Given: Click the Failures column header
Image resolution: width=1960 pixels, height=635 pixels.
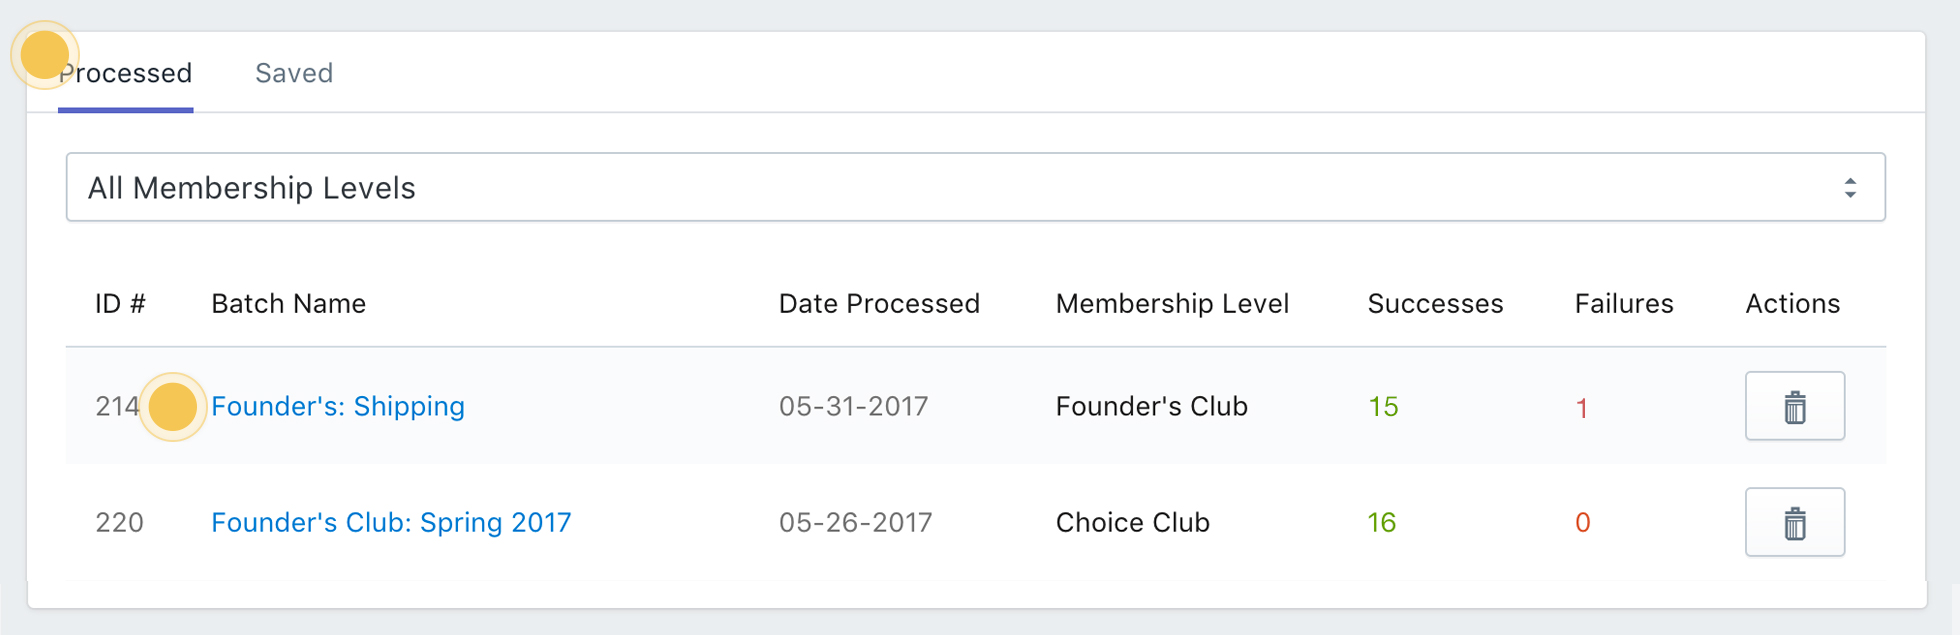Looking at the screenshot, I should coord(1623,304).
